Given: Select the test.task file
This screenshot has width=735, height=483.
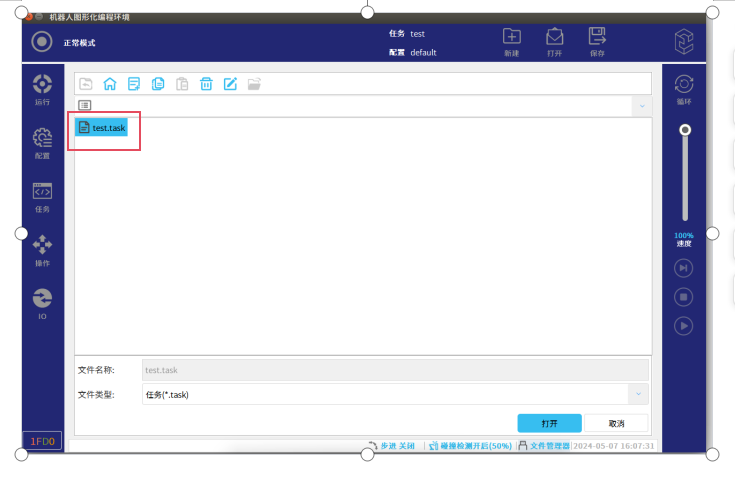Looking at the screenshot, I should [x=102, y=128].
